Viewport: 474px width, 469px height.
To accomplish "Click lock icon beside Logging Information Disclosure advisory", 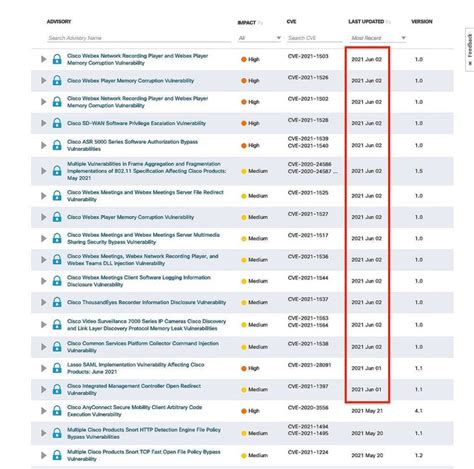I will point(57,281).
